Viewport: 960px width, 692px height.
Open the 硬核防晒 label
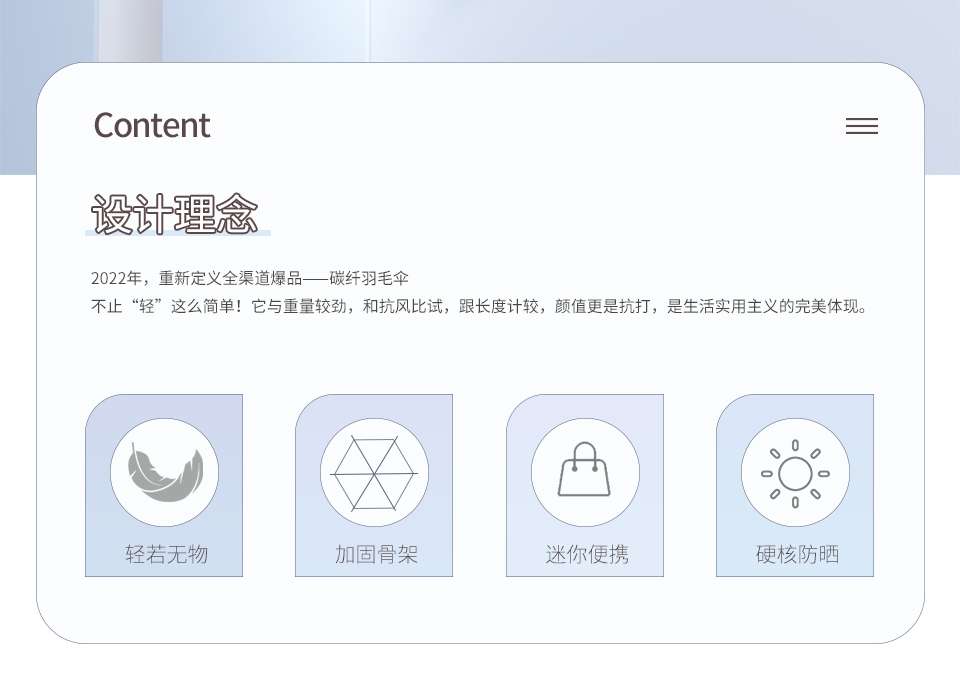[x=797, y=554]
